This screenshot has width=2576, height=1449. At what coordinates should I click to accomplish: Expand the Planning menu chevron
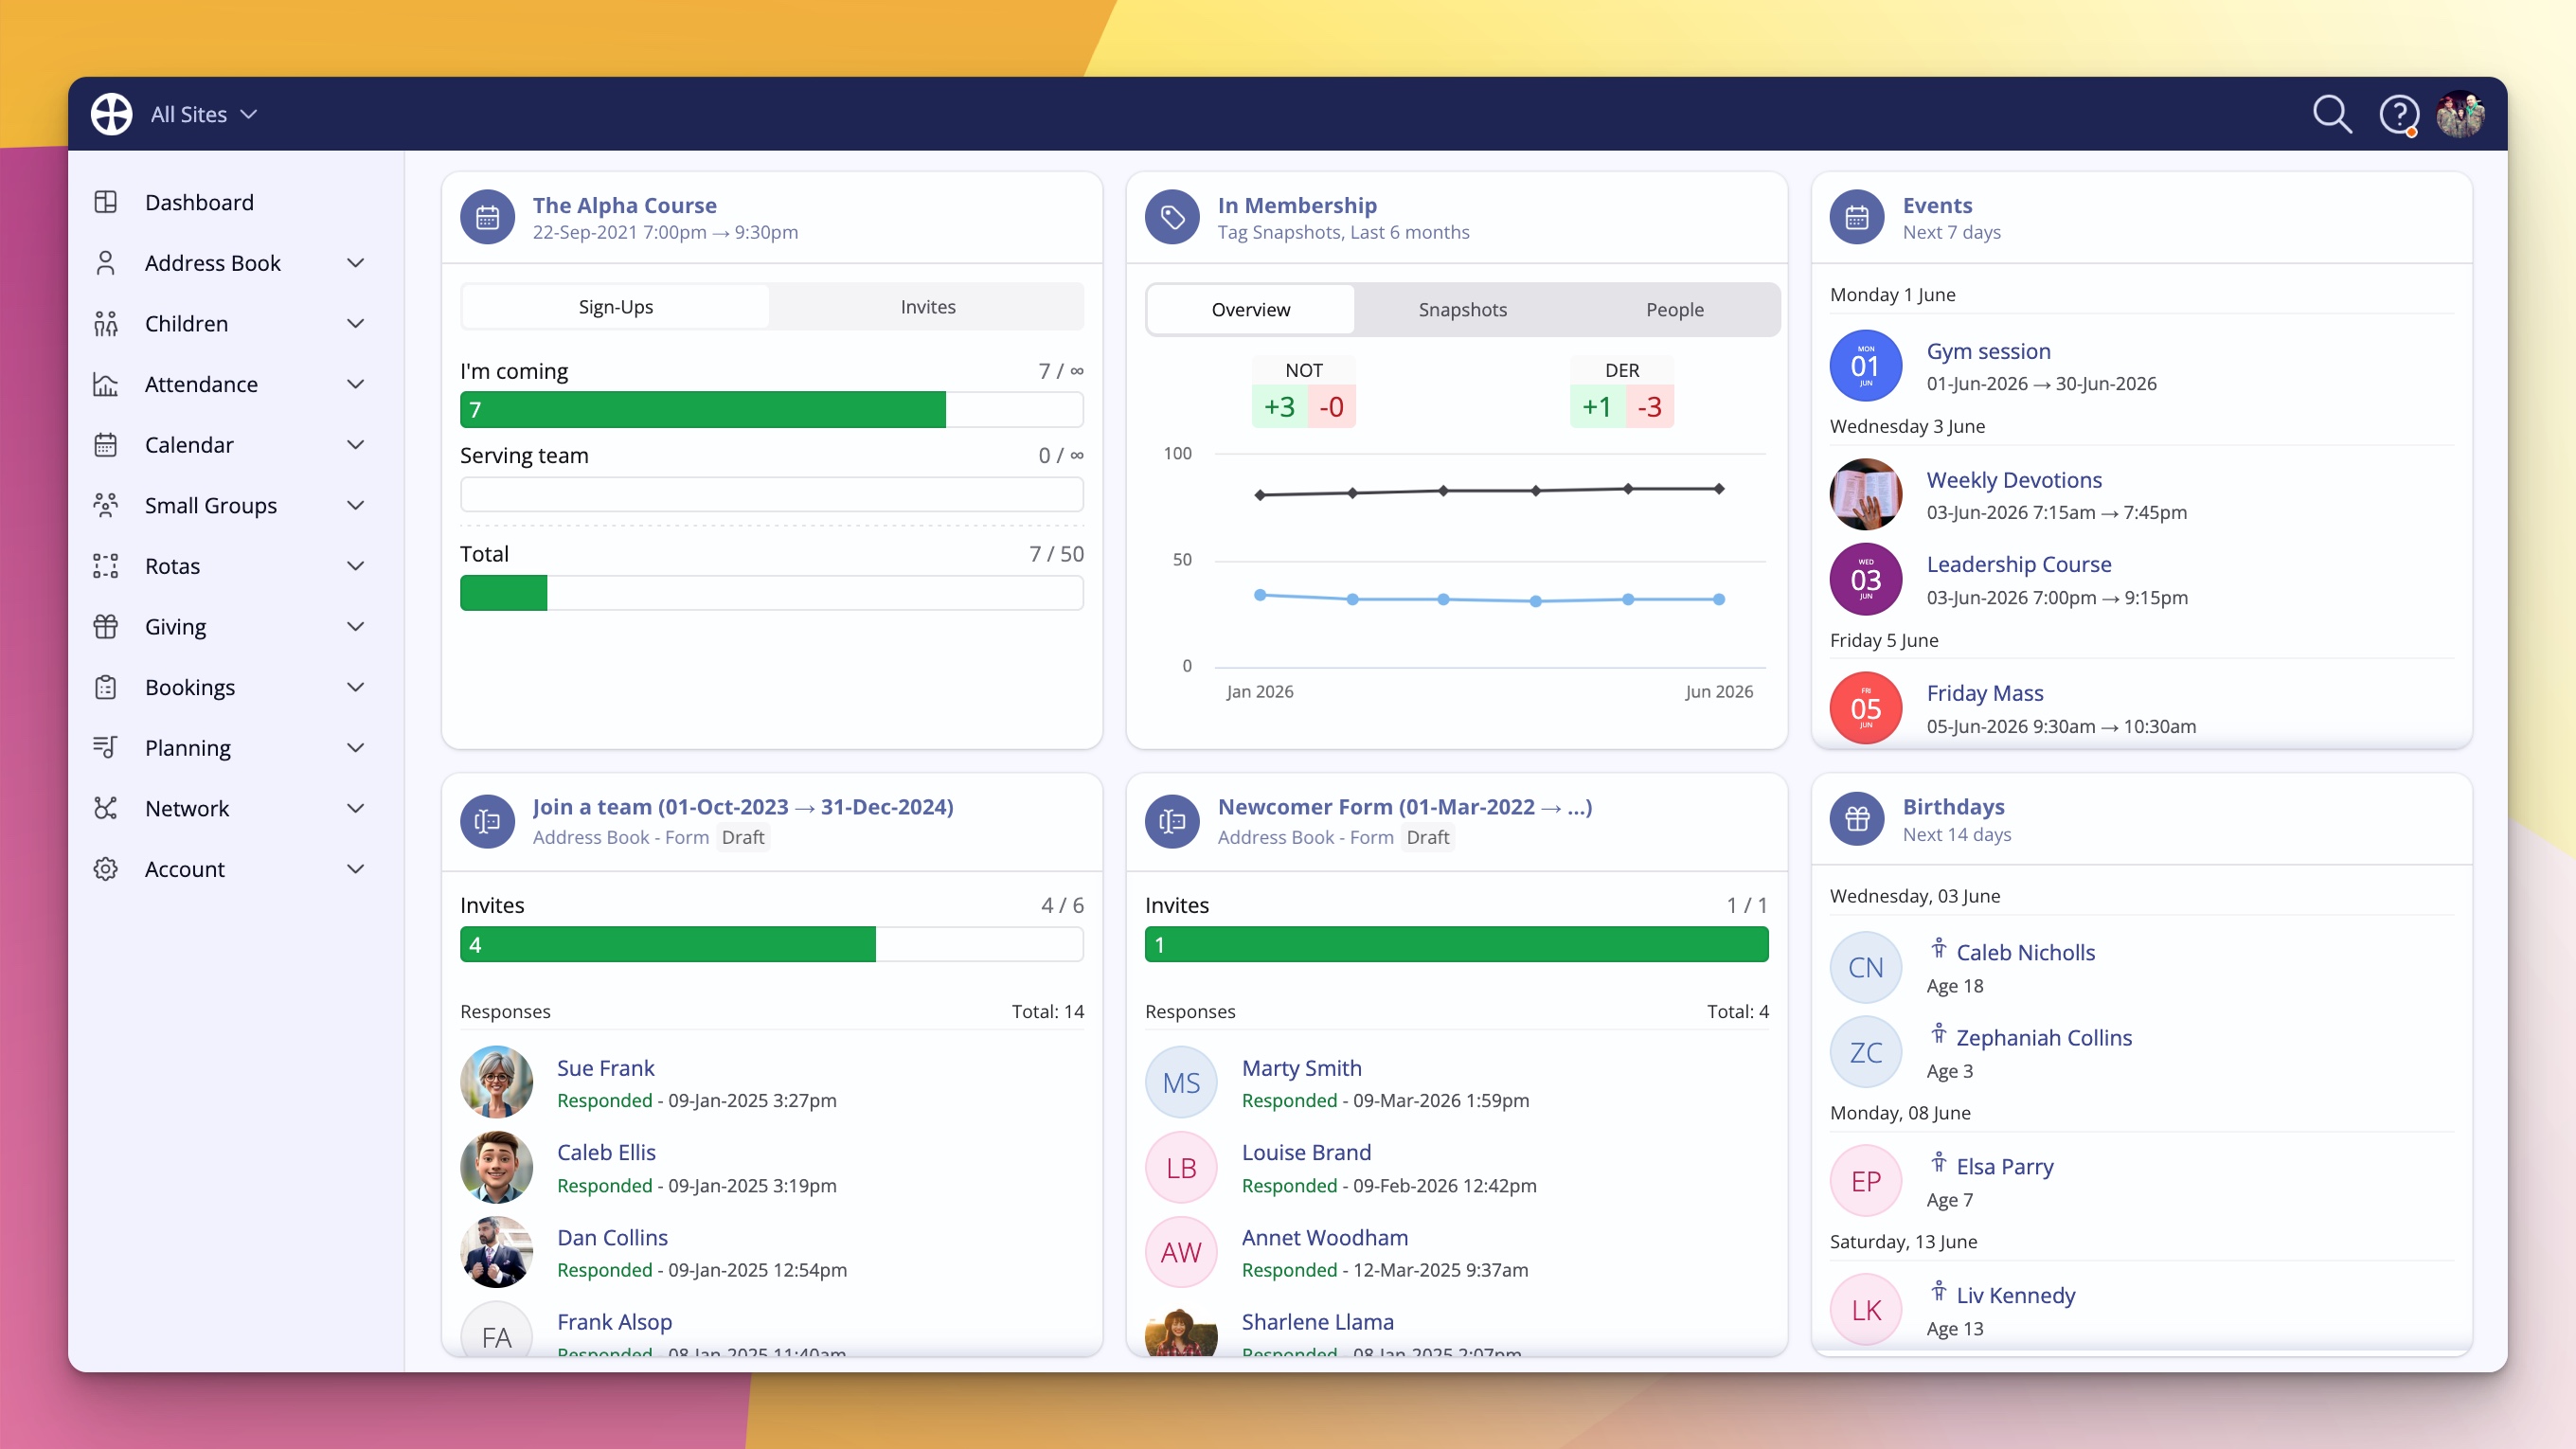coord(355,748)
